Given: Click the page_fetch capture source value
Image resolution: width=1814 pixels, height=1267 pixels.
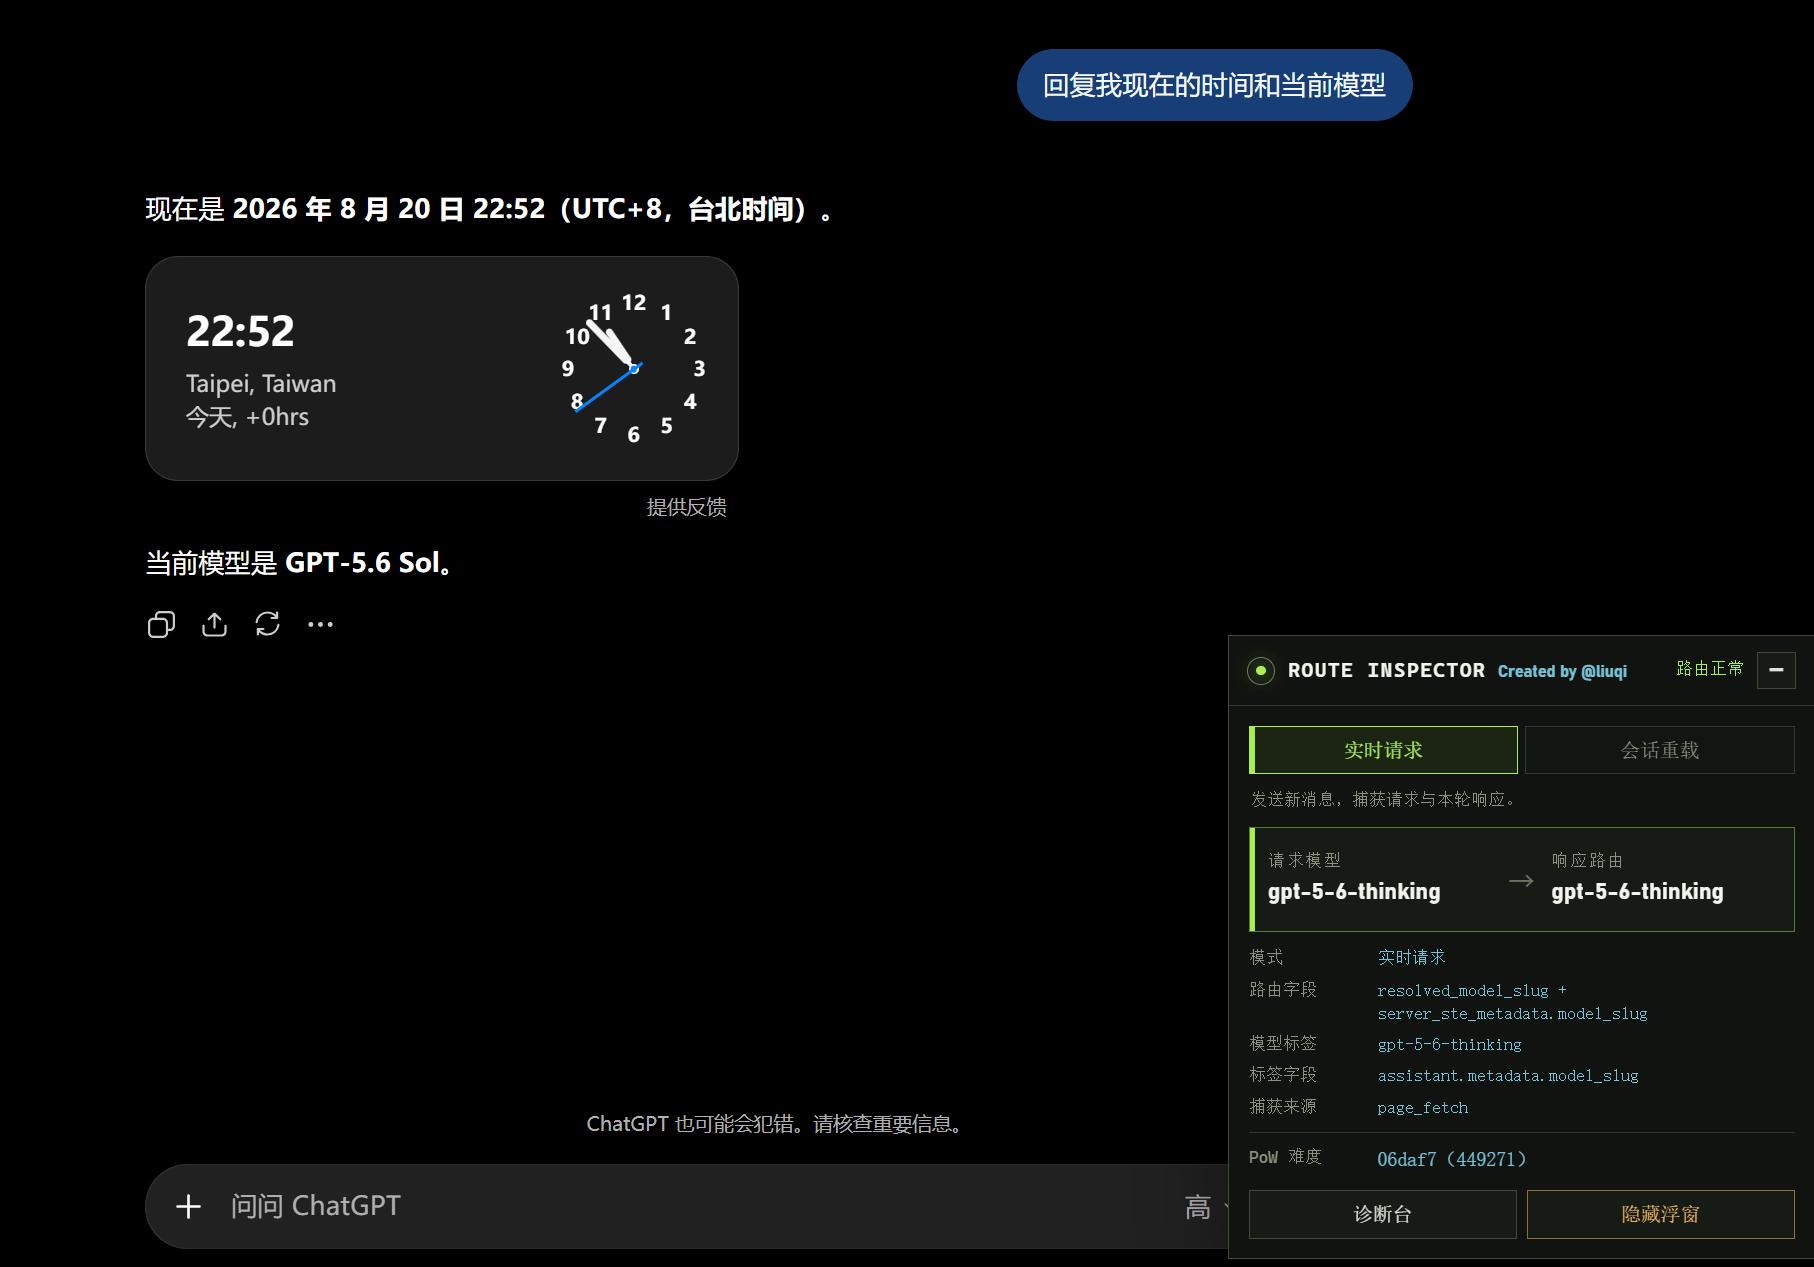Looking at the screenshot, I should click(1422, 1108).
